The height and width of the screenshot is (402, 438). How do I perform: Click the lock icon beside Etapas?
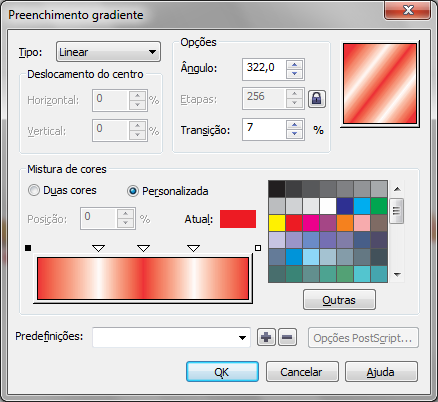coord(316,99)
